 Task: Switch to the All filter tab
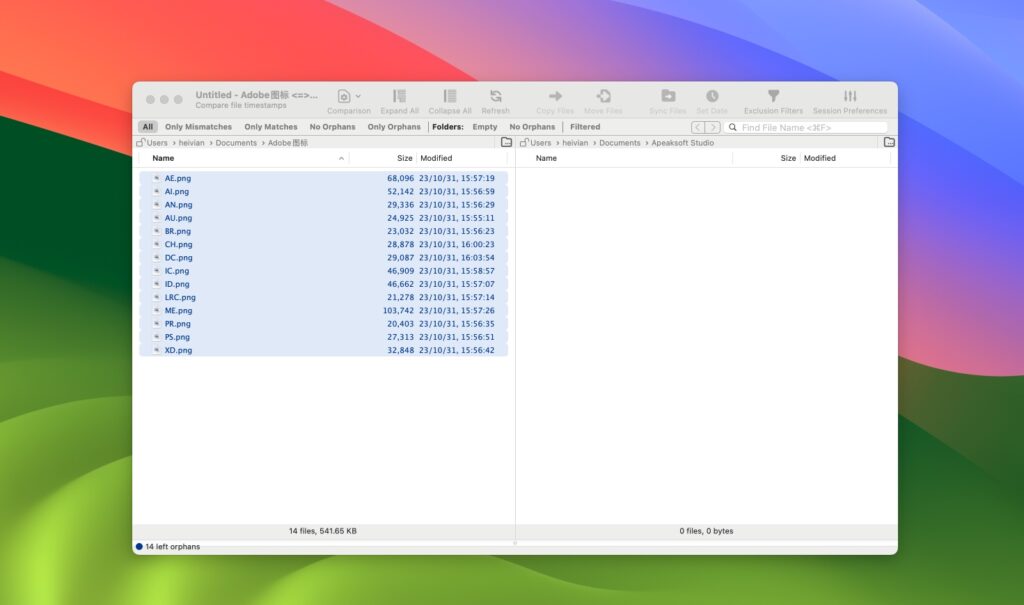coord(146,126)
